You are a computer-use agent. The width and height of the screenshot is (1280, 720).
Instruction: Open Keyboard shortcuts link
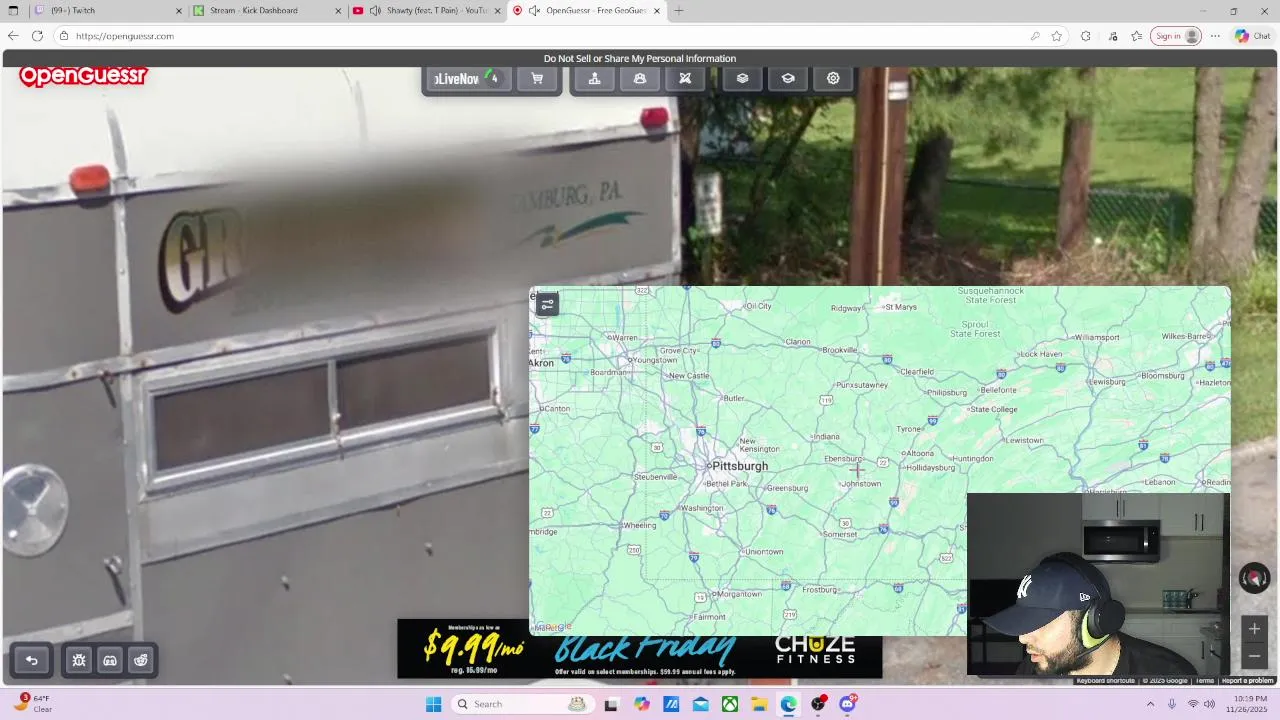point(1105,681)
